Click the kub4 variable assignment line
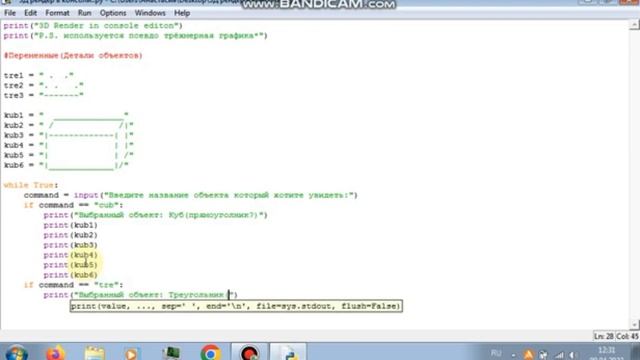 [x=69, y=145]
